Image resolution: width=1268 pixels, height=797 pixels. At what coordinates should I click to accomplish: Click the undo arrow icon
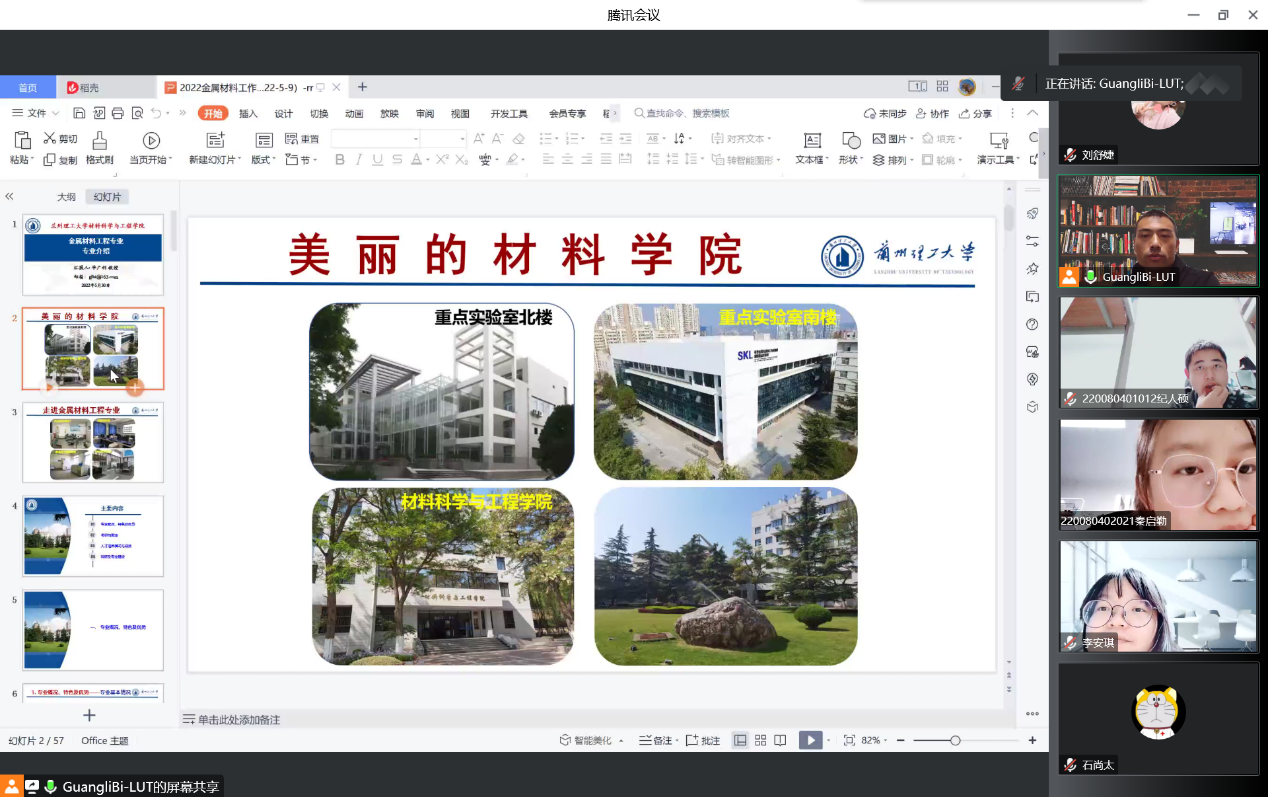click(x=156, y=113)
